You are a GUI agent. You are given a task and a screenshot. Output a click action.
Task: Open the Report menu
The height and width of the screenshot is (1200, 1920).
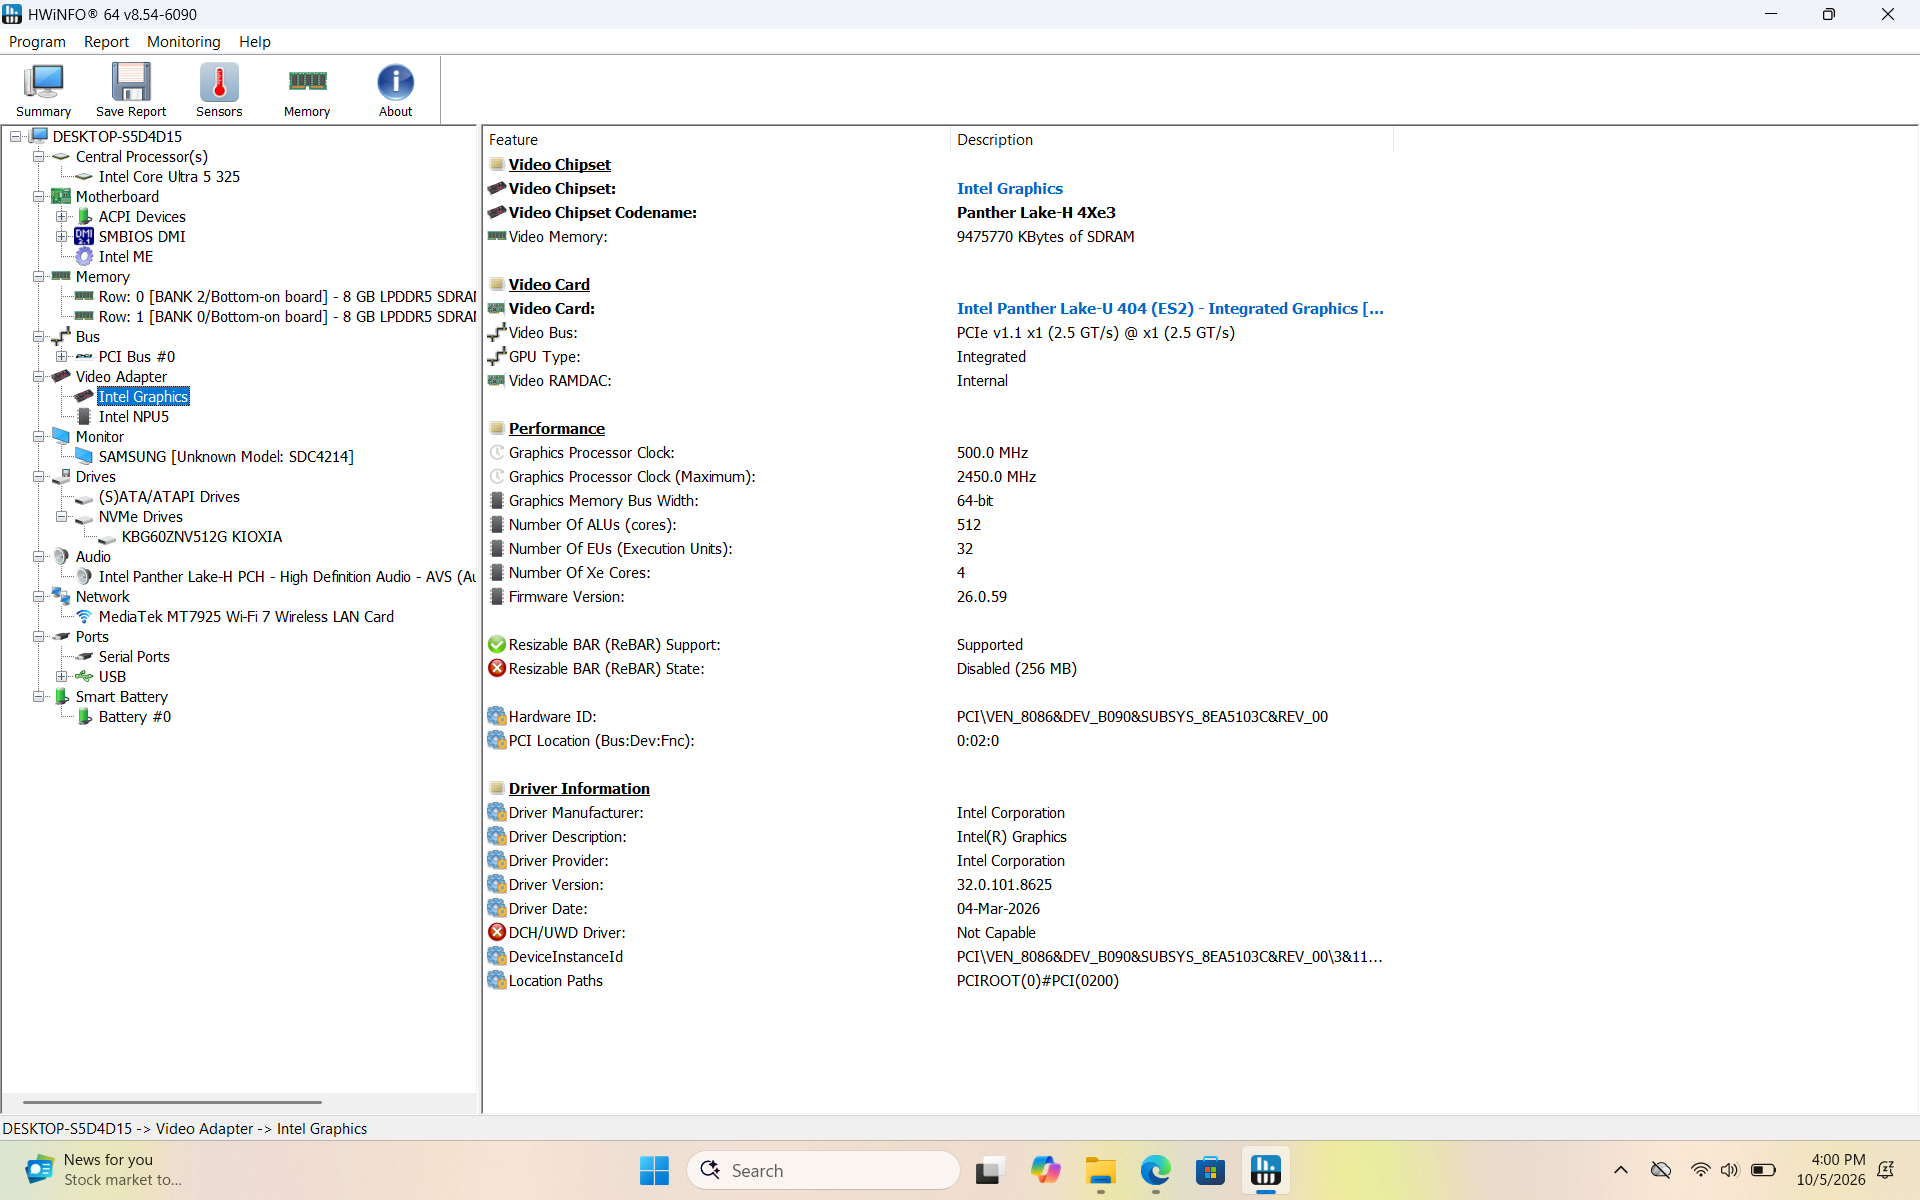(x=106, y=41)
